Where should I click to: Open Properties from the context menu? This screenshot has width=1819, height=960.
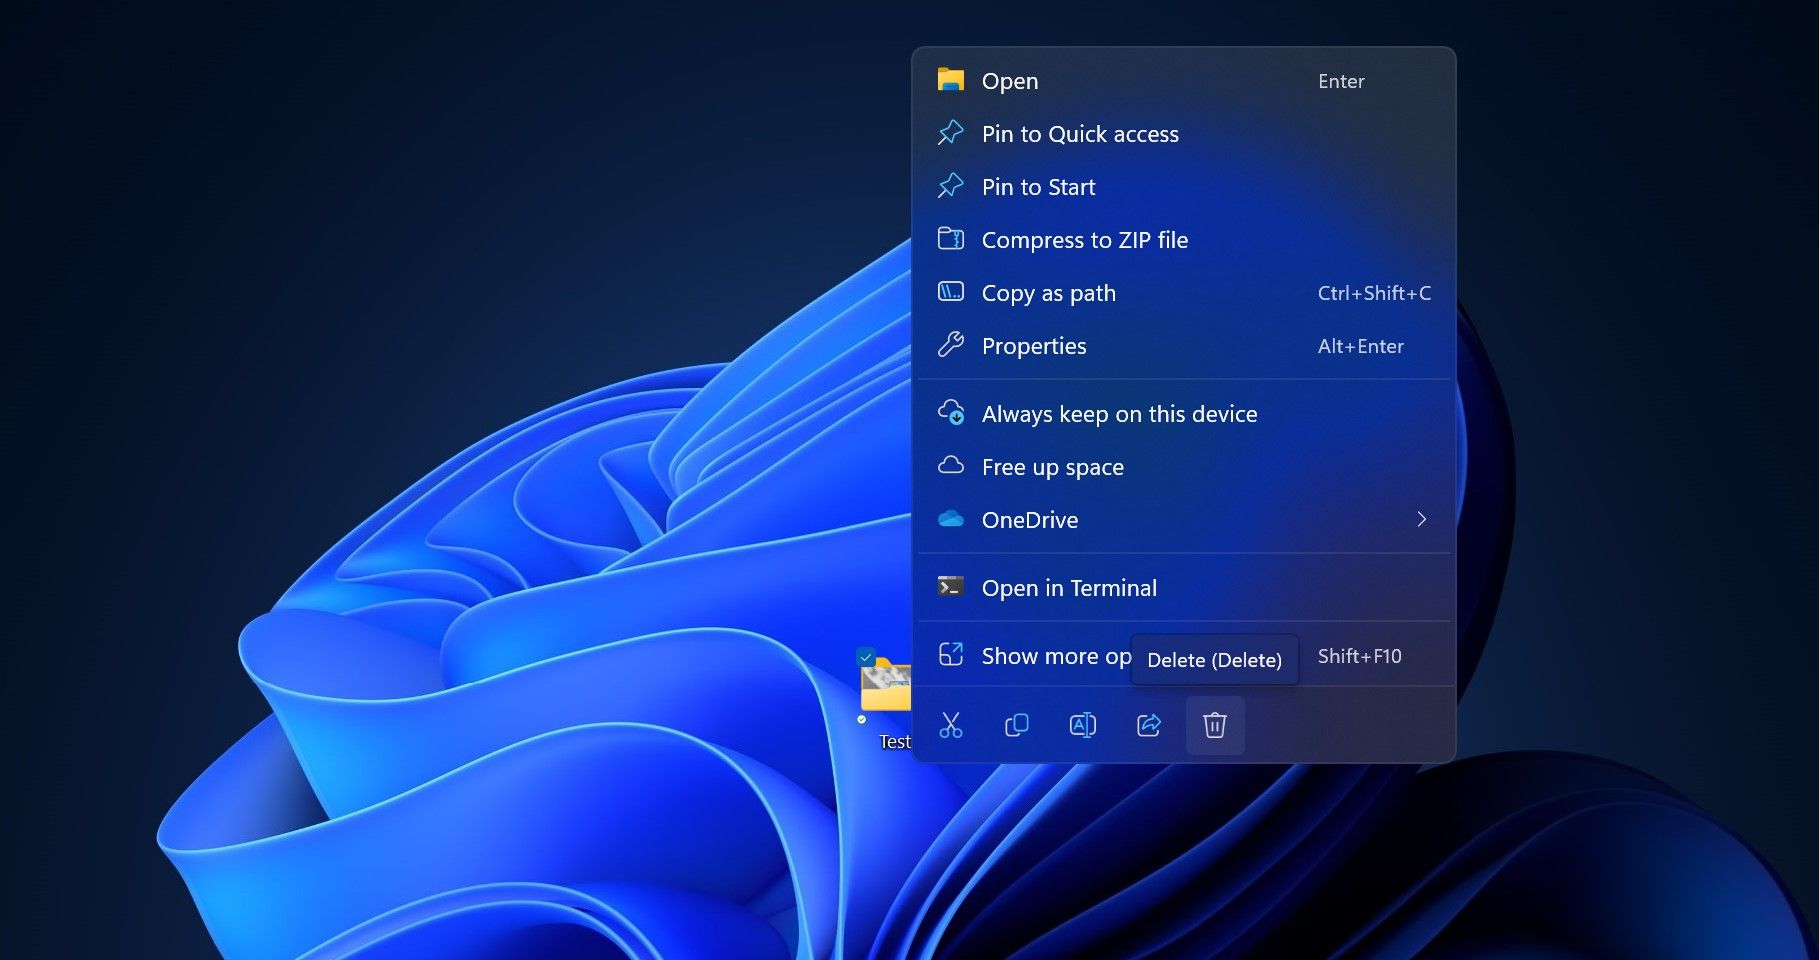click(1033, 346)
